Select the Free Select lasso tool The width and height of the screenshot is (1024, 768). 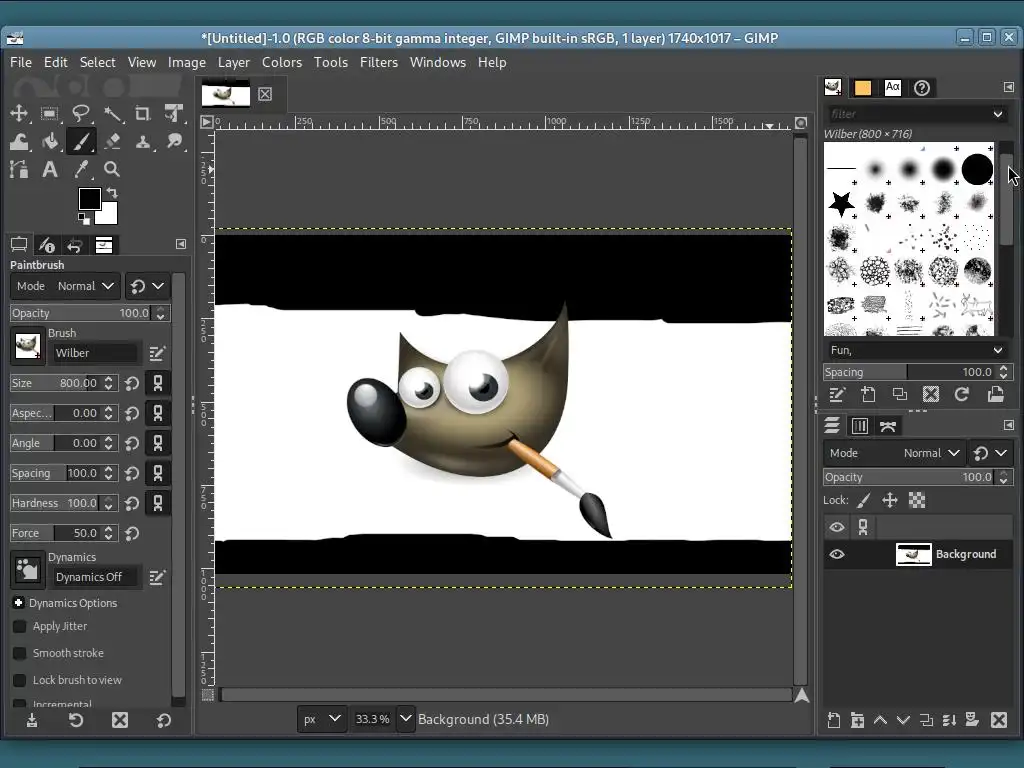81,113
